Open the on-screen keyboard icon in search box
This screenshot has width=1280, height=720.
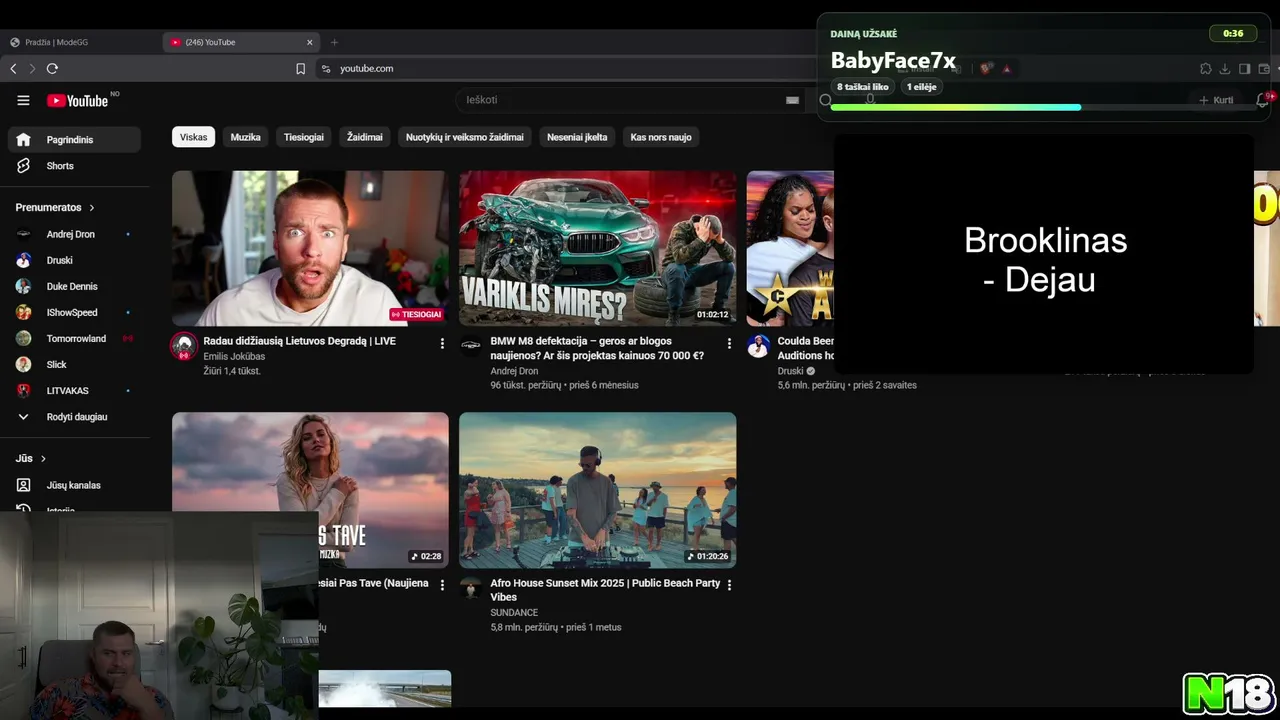tap(792, 100)
